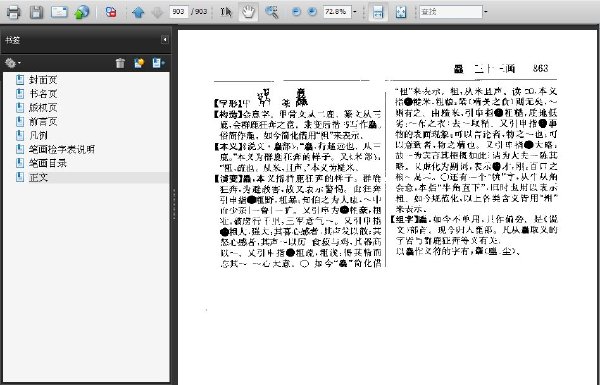
Task: Click the greyed next page down arrow
Action: (157, 12)
